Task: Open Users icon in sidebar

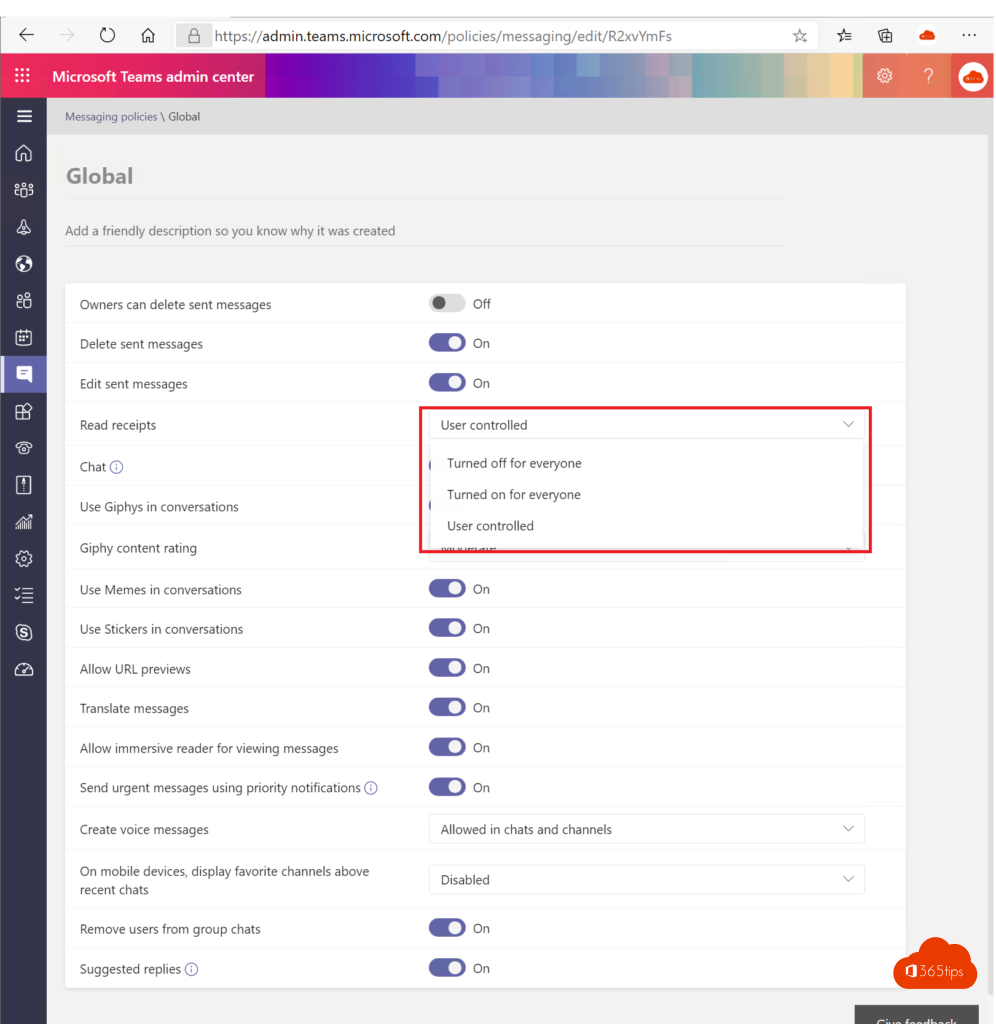Action: click(x=24, y=301)
